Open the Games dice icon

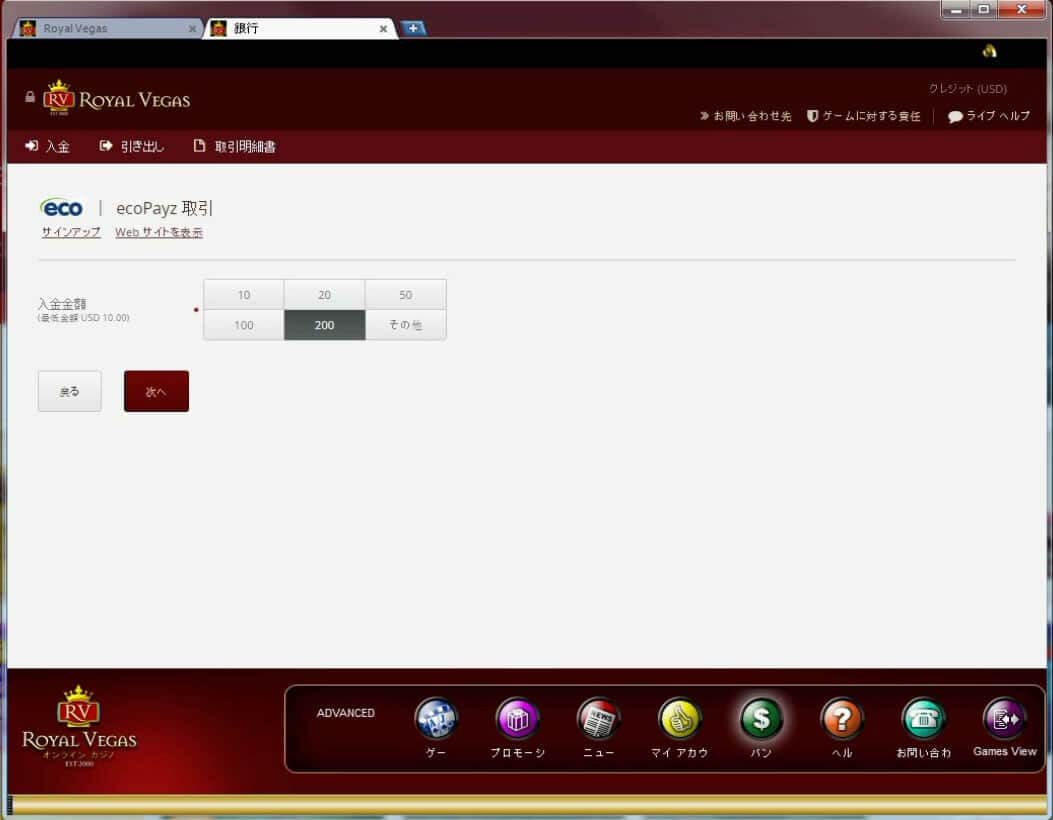pos(436,719)
